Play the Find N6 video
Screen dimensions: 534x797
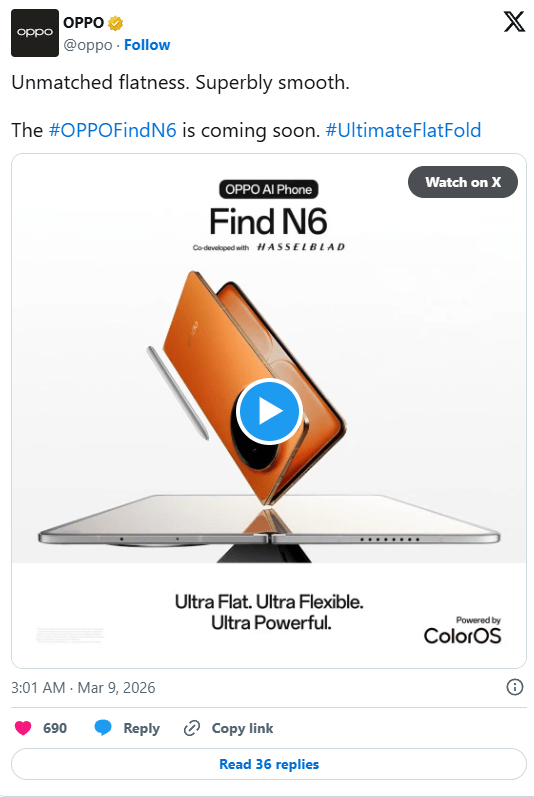point(269,411)
